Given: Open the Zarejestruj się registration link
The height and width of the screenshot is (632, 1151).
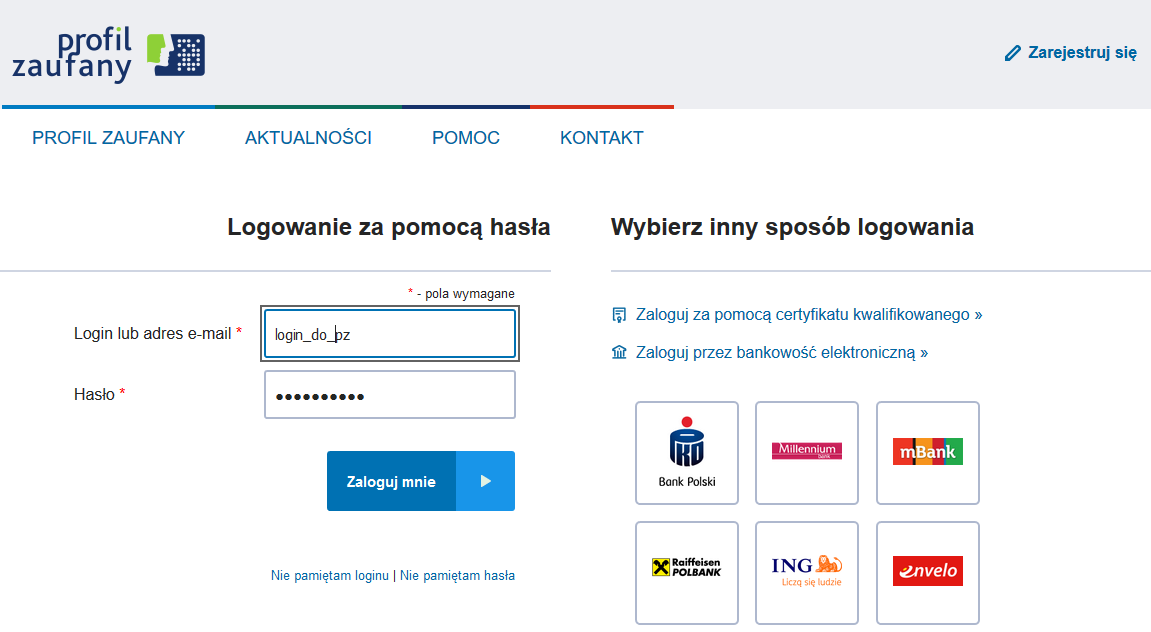Looking at the screenshot, I should click(x=1079, y=51).
